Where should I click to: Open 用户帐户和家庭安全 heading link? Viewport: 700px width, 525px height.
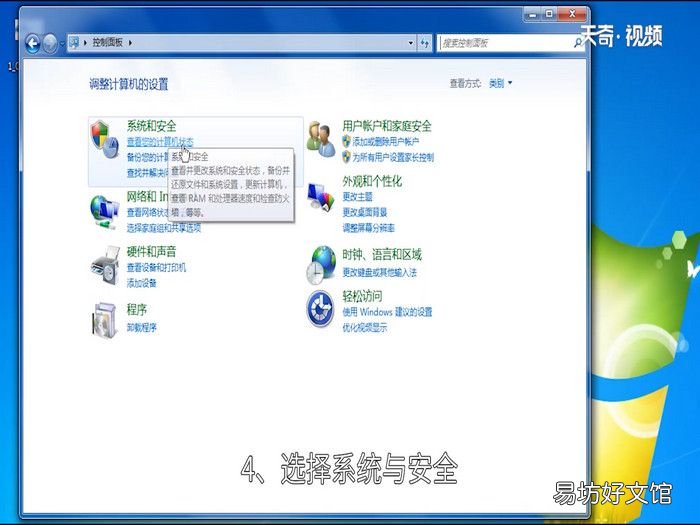(387, 126)
